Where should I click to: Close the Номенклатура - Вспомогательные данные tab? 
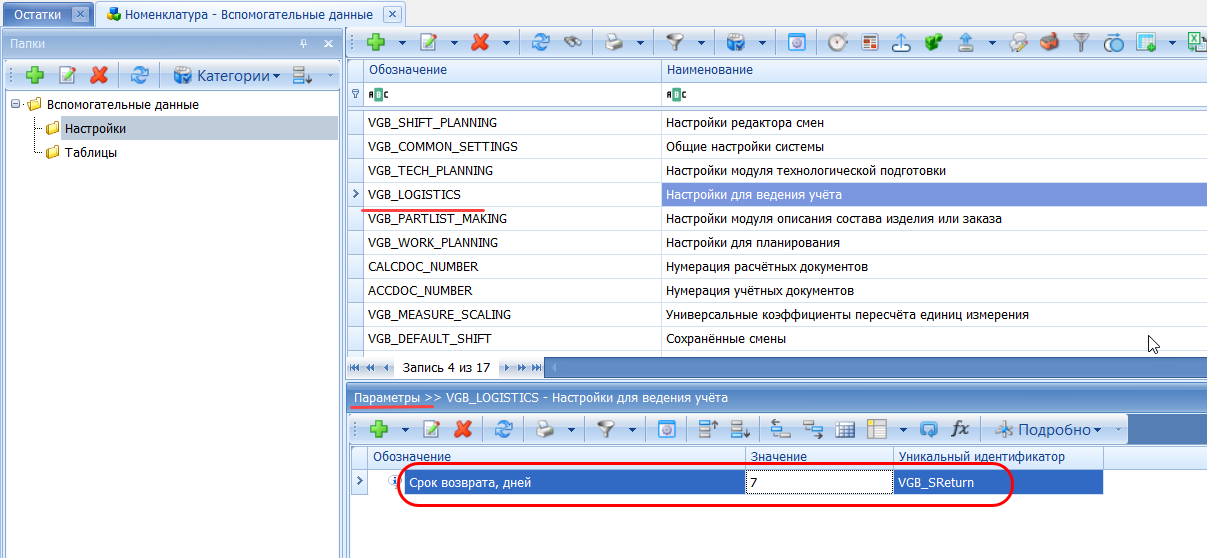pos(392,14)
